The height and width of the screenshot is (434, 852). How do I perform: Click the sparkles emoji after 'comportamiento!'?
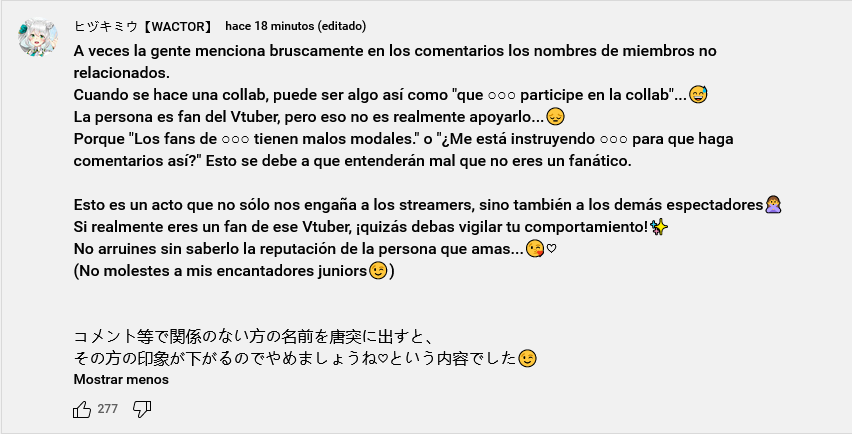(659, 227)
